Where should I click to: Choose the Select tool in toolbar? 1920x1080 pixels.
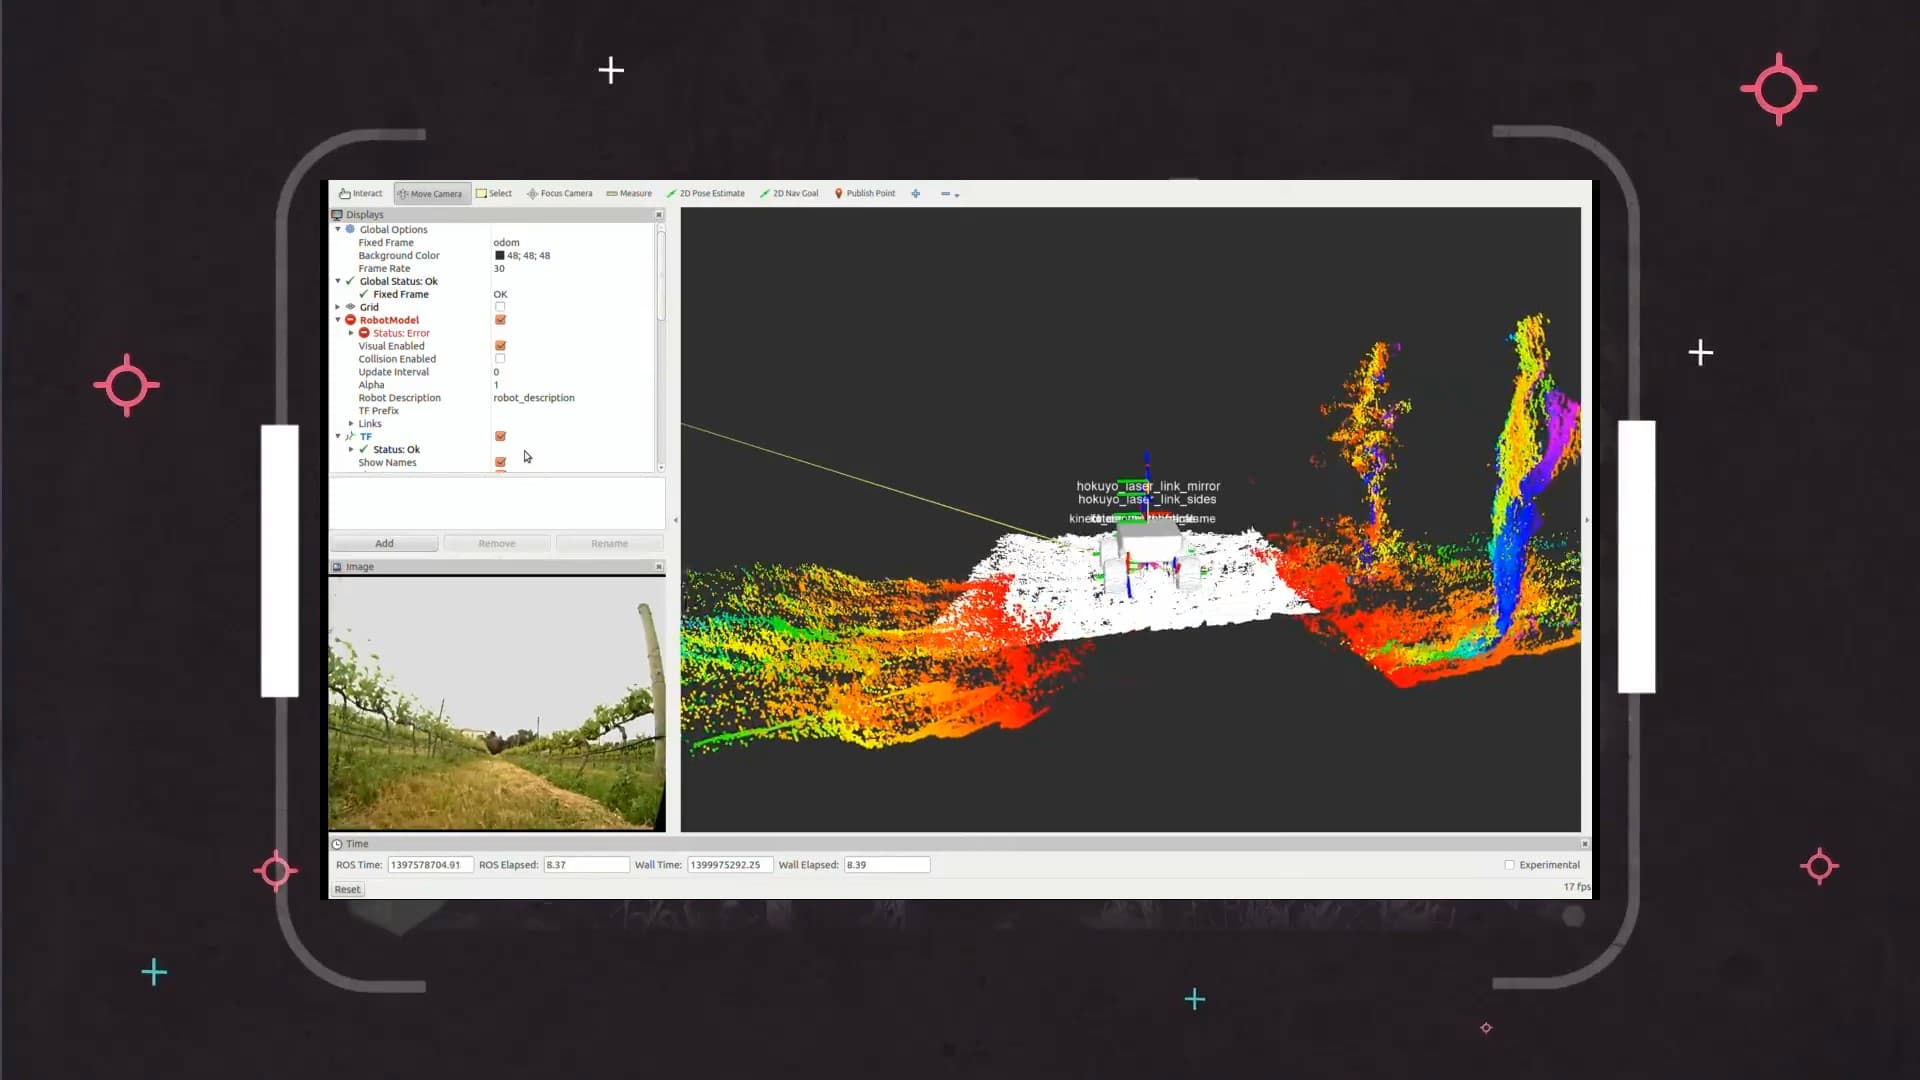tap(494, 194)
